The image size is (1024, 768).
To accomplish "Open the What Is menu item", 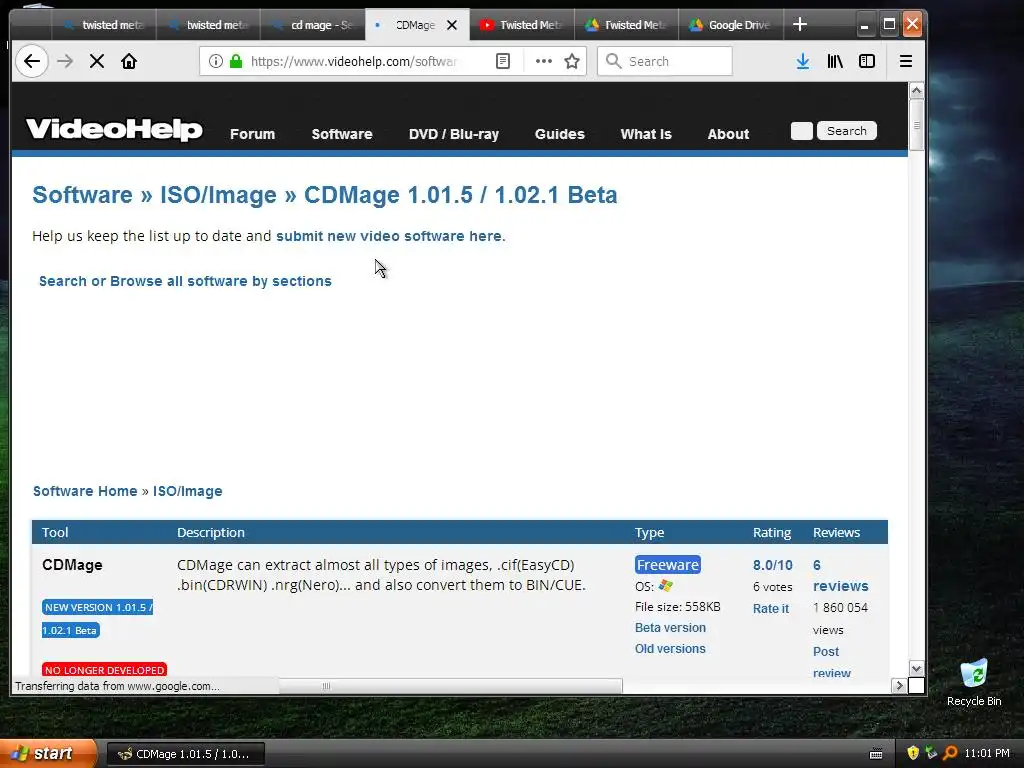I will tap(646, 134).
